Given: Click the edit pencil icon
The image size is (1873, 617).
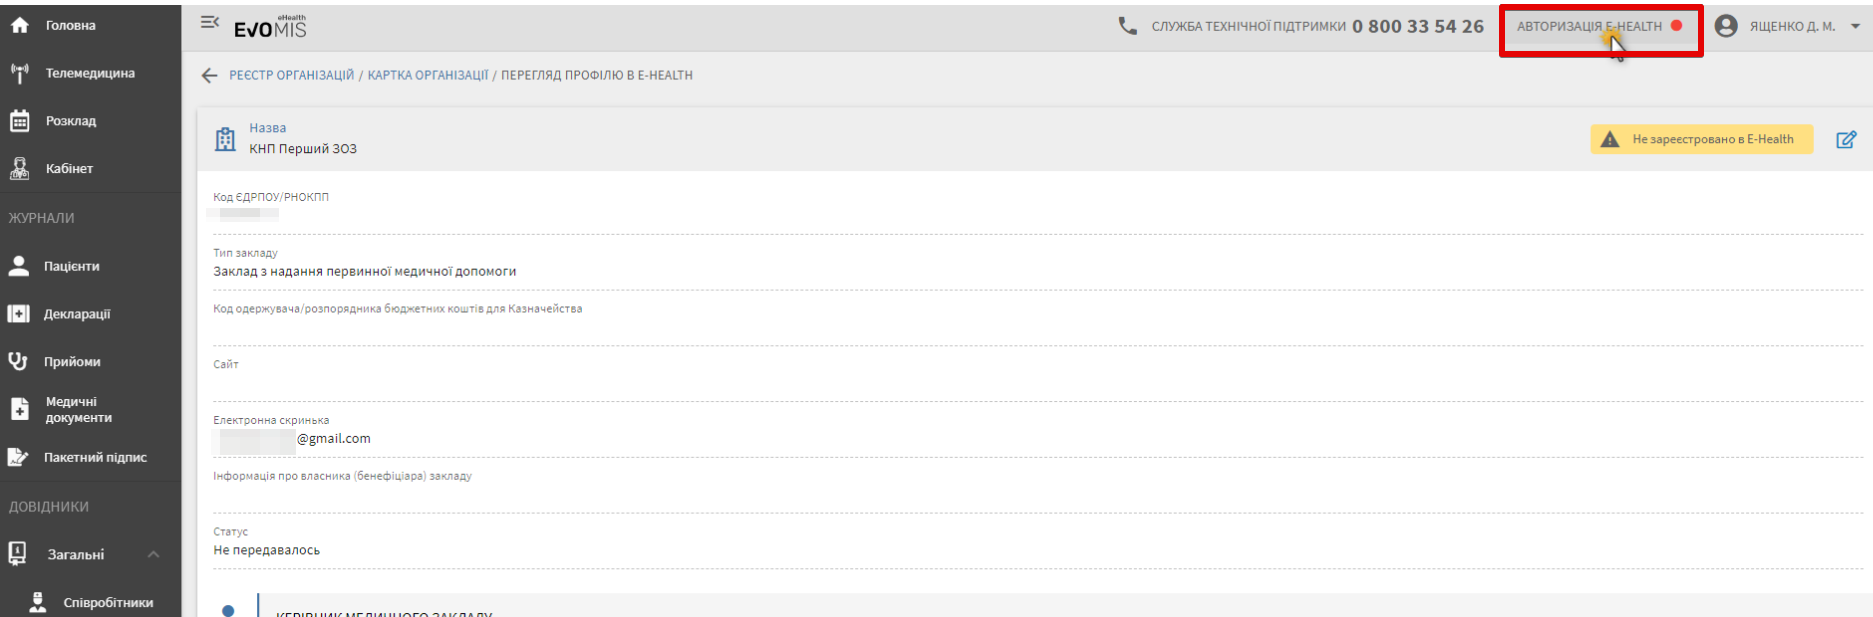Looking at the screenshot, I should click(x=1846, y=140).
